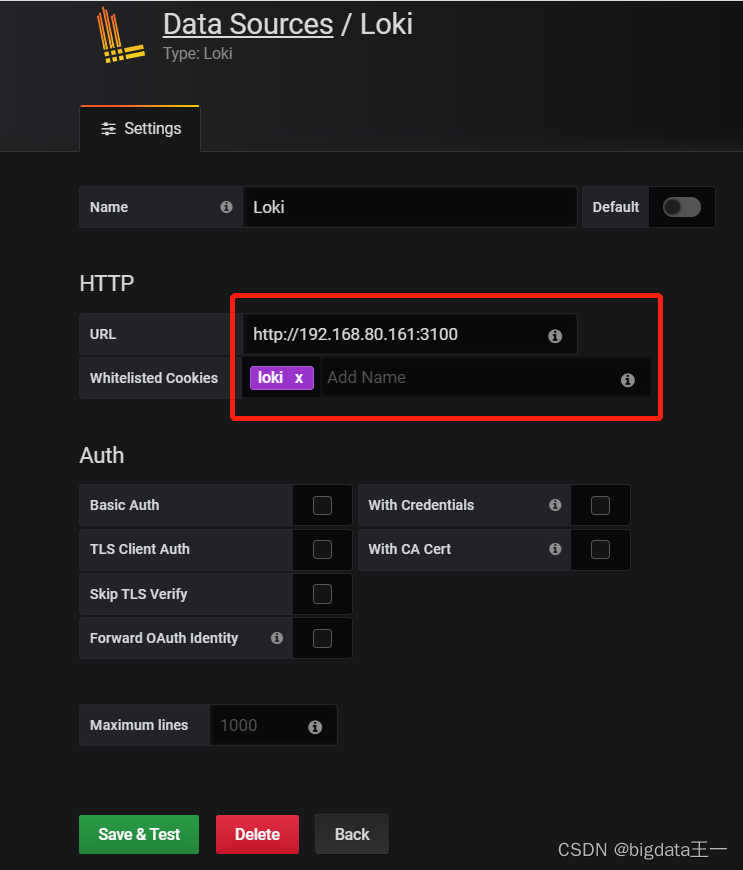This screenshot has height=870, width=743.
Task: Click the Default label text
Action: [615, 207]
